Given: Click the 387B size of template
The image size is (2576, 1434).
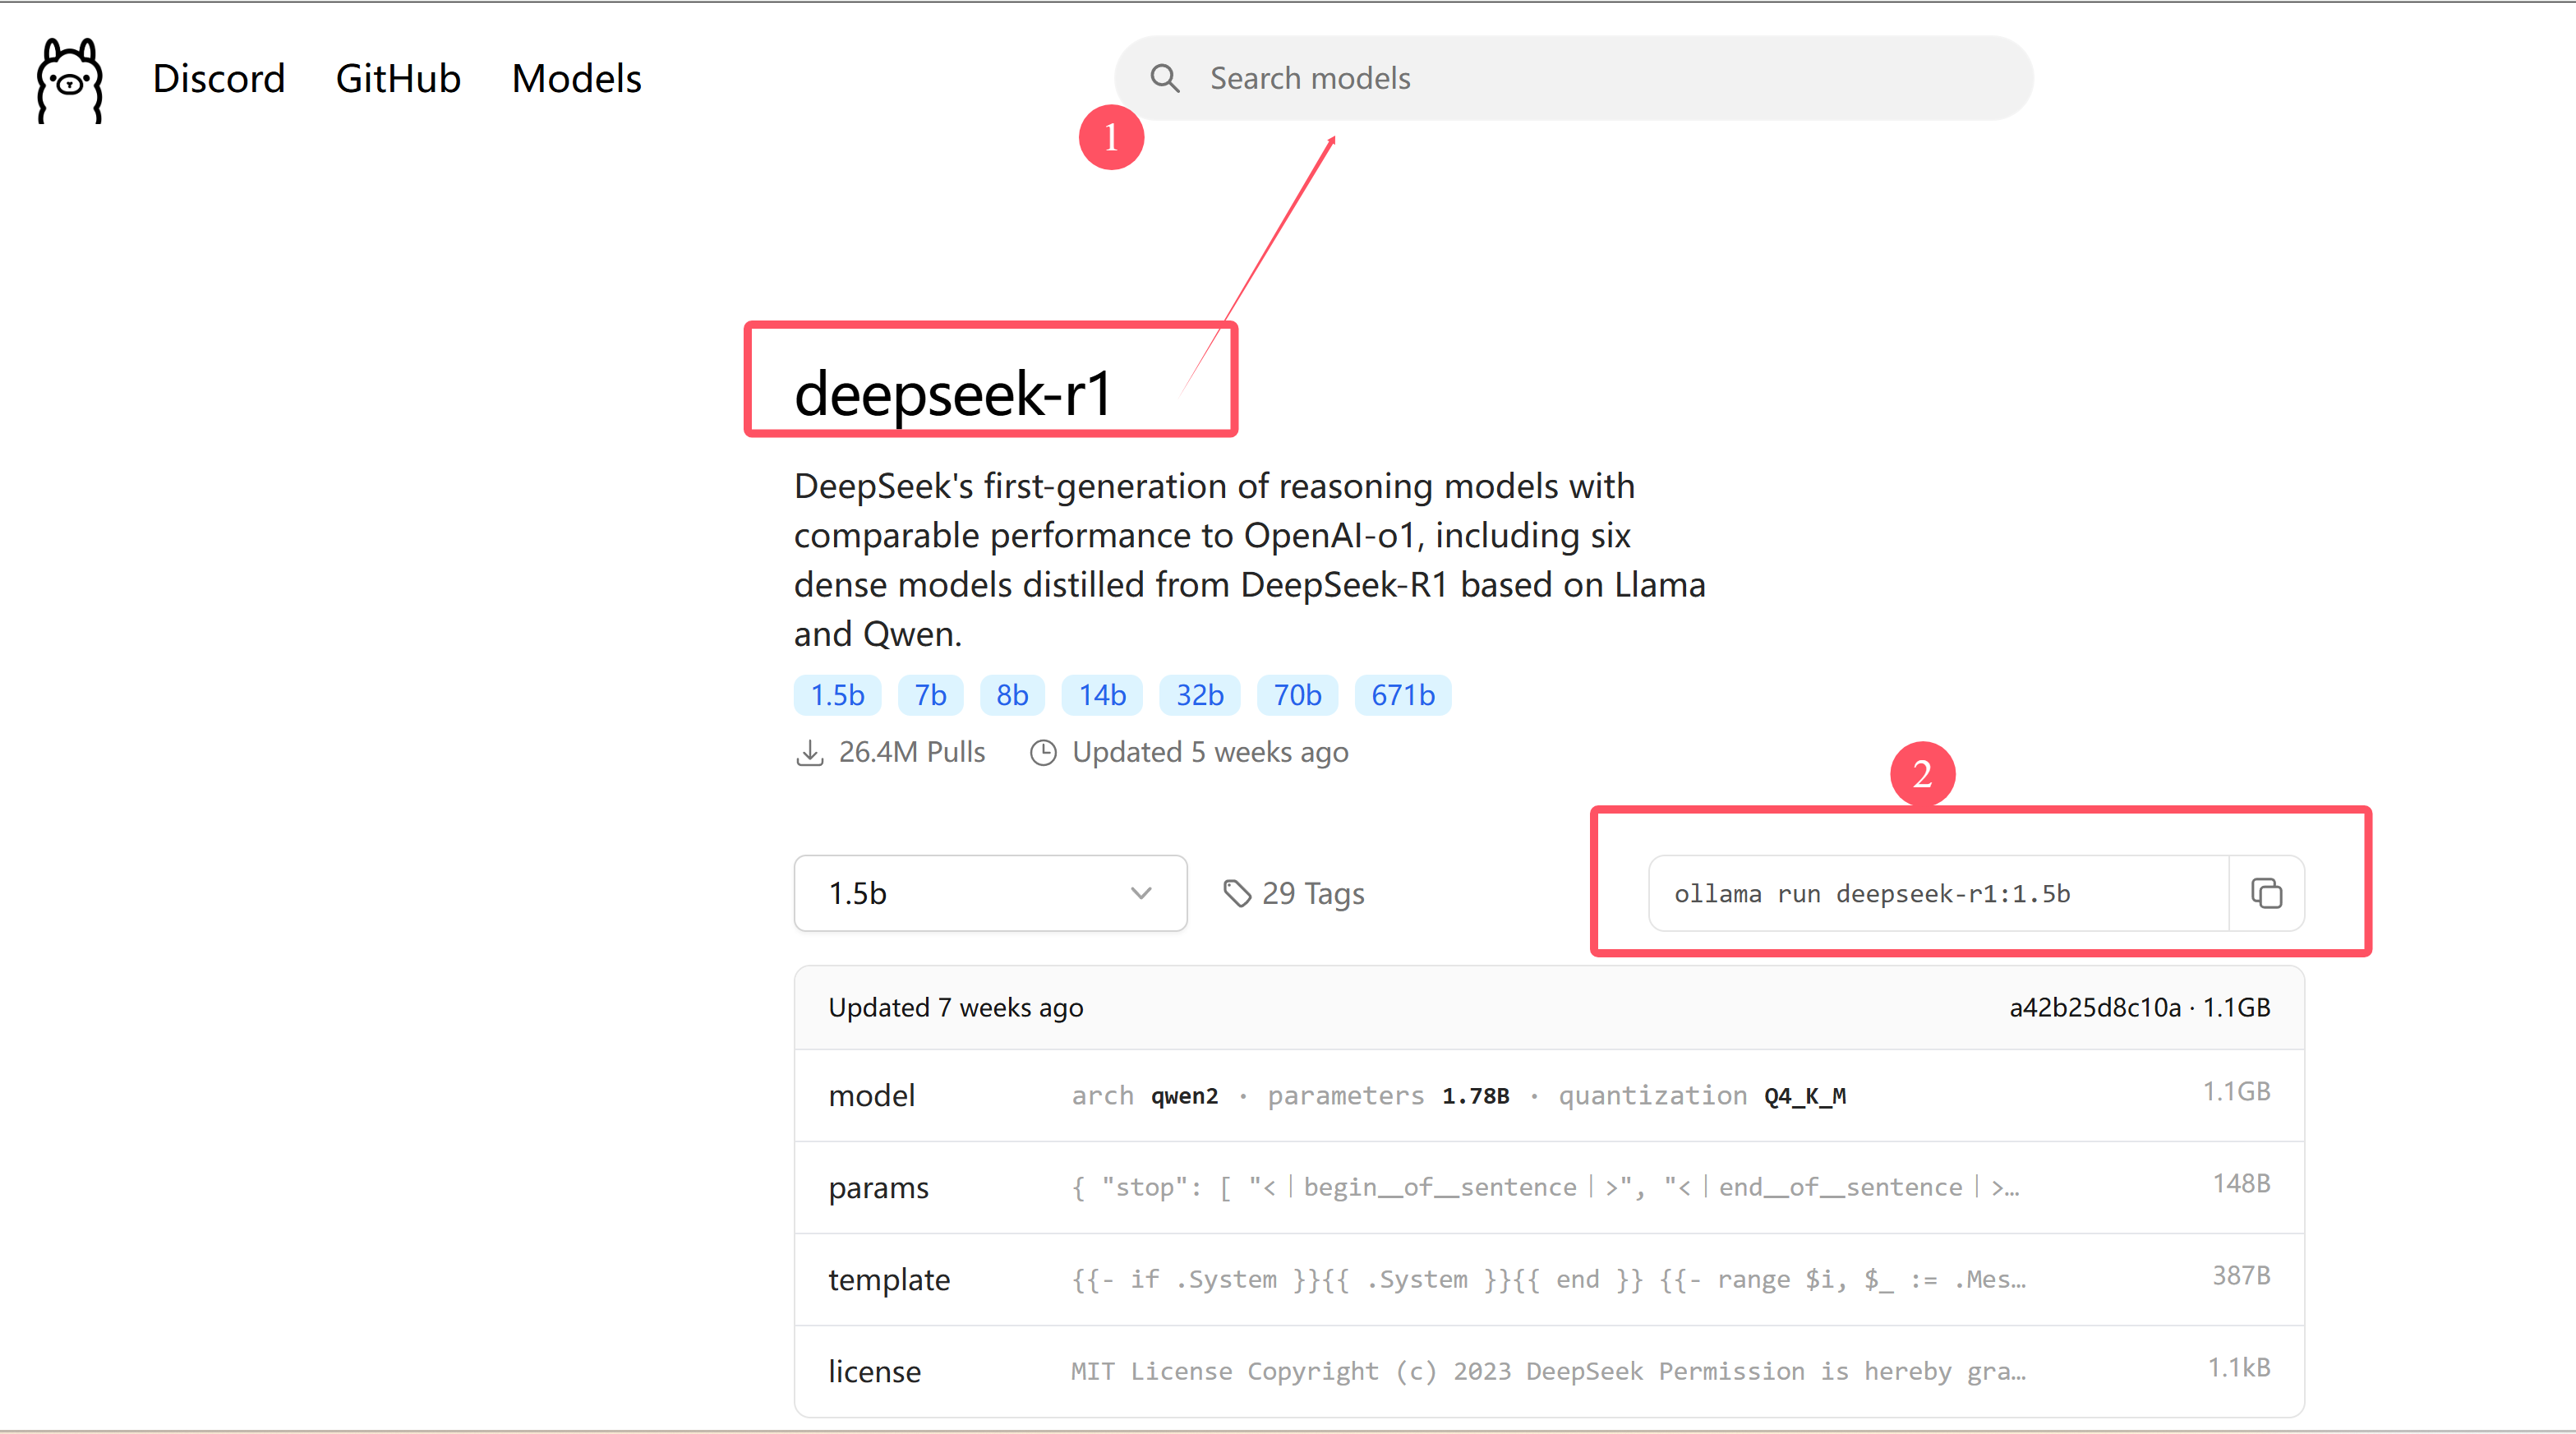Looking at the screenshot, I should point(2241,1276).
